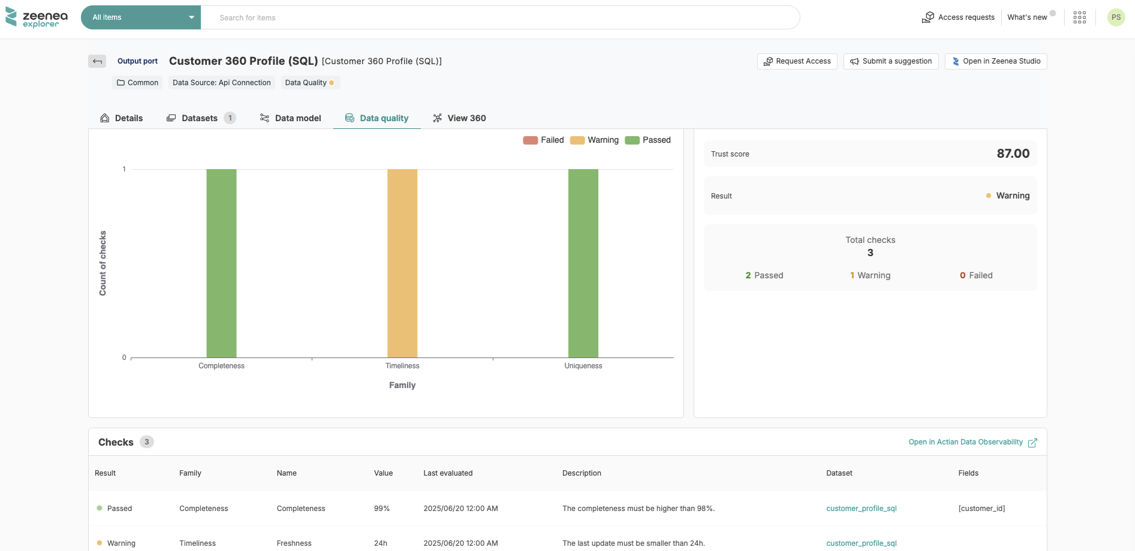1135x551 pixels.
Task: Click the external link icon beside Actian Data Observability
Action: point(1032,442)
